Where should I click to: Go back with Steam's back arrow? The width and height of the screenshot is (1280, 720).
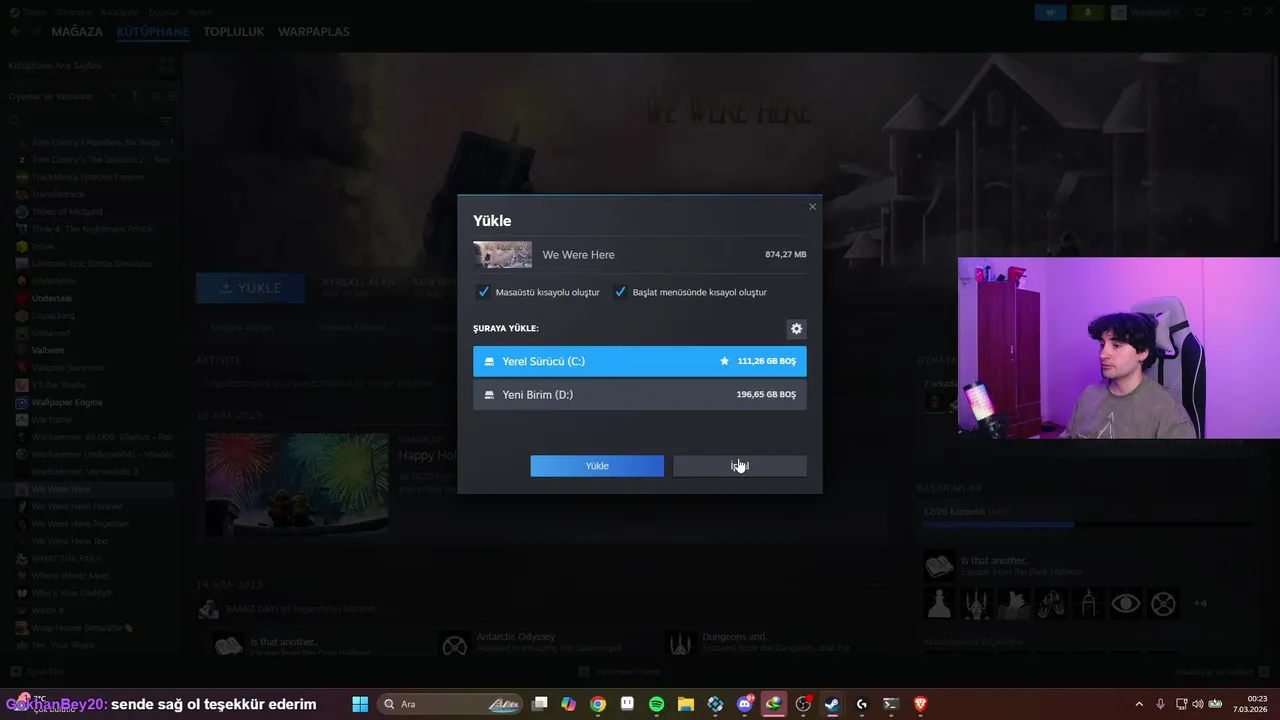coord(15,32)
